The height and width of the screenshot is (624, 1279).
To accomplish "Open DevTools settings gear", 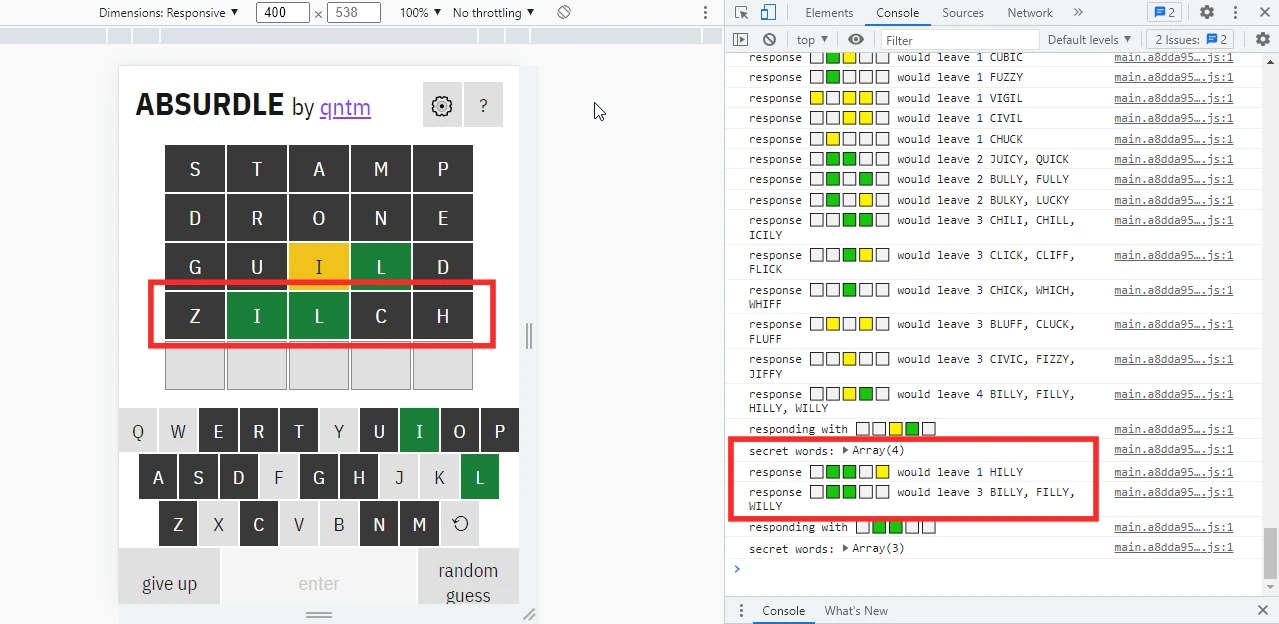I will click(1207, 13).
